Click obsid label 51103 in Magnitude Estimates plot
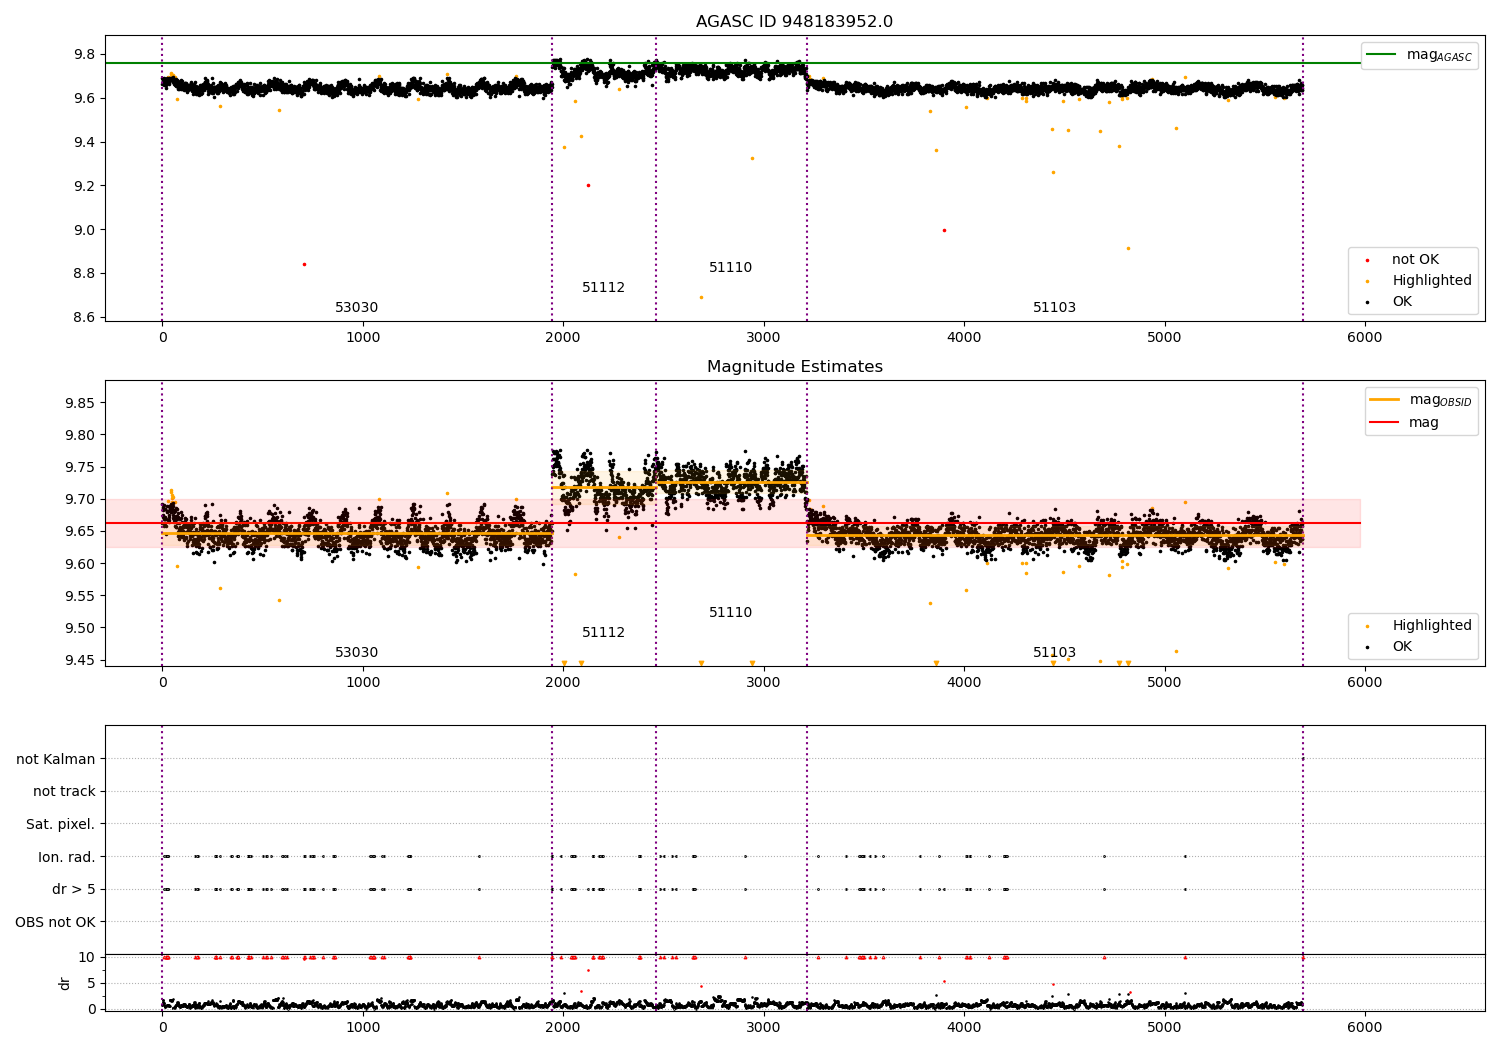Screen dimensions: 1500x1050 (1054, 653)
